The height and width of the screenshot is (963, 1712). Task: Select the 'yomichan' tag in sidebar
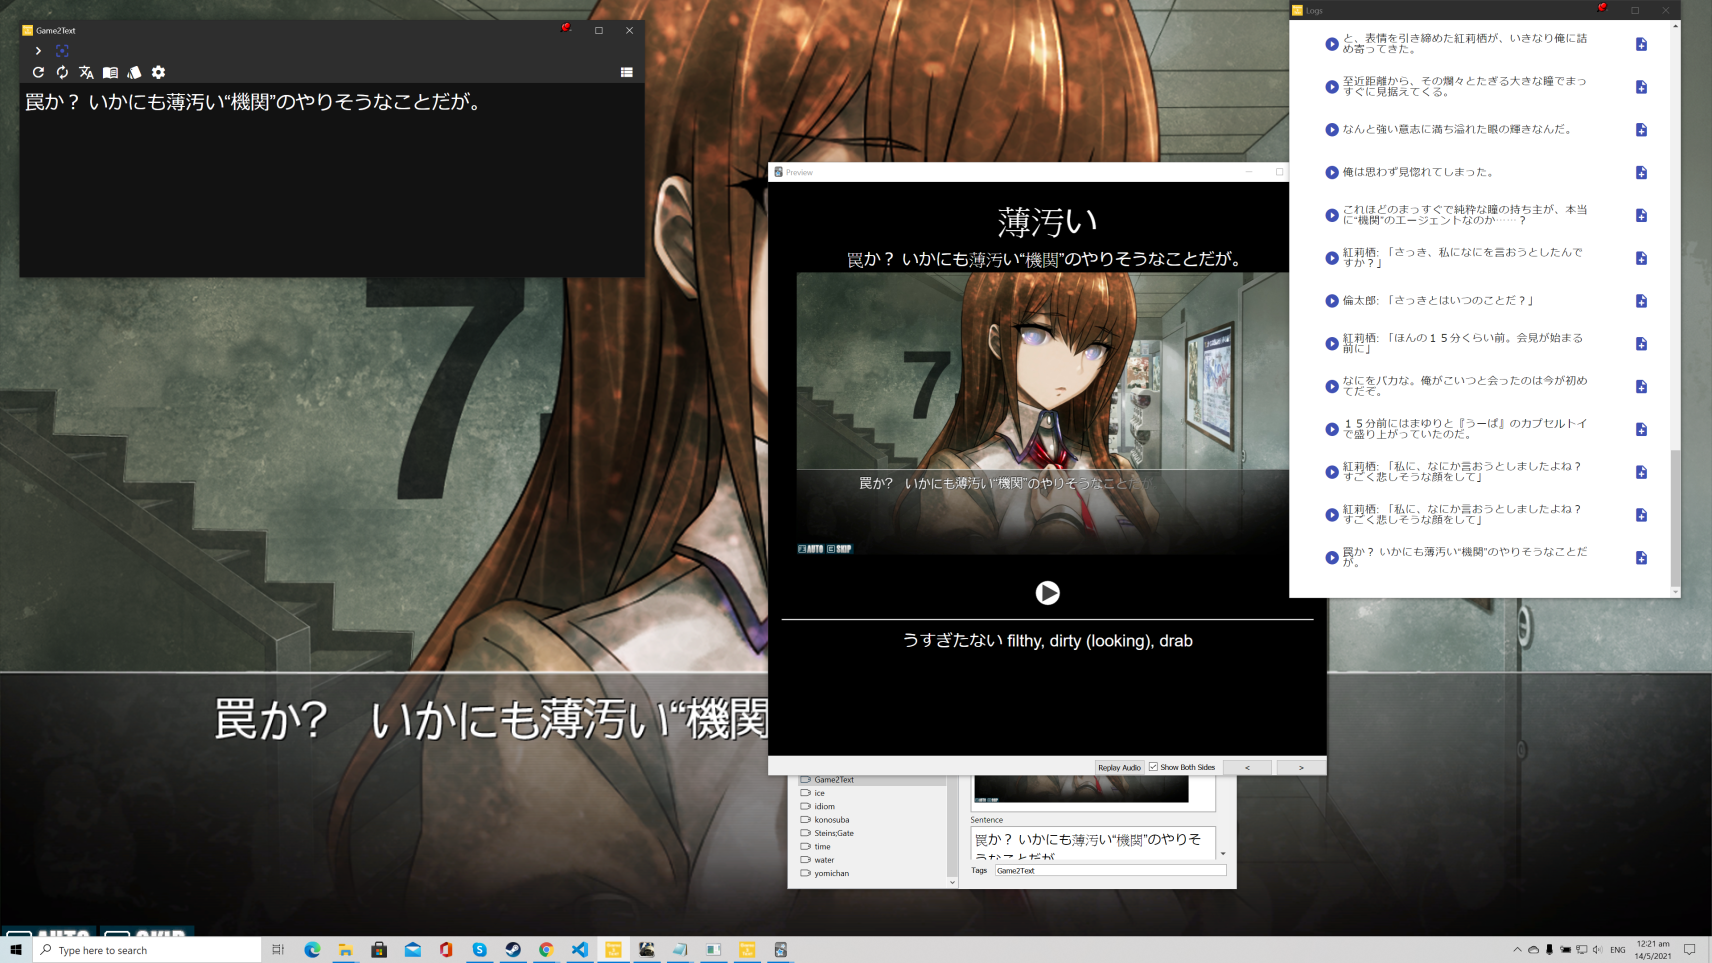pyautogui.click(x=831, y=873)
